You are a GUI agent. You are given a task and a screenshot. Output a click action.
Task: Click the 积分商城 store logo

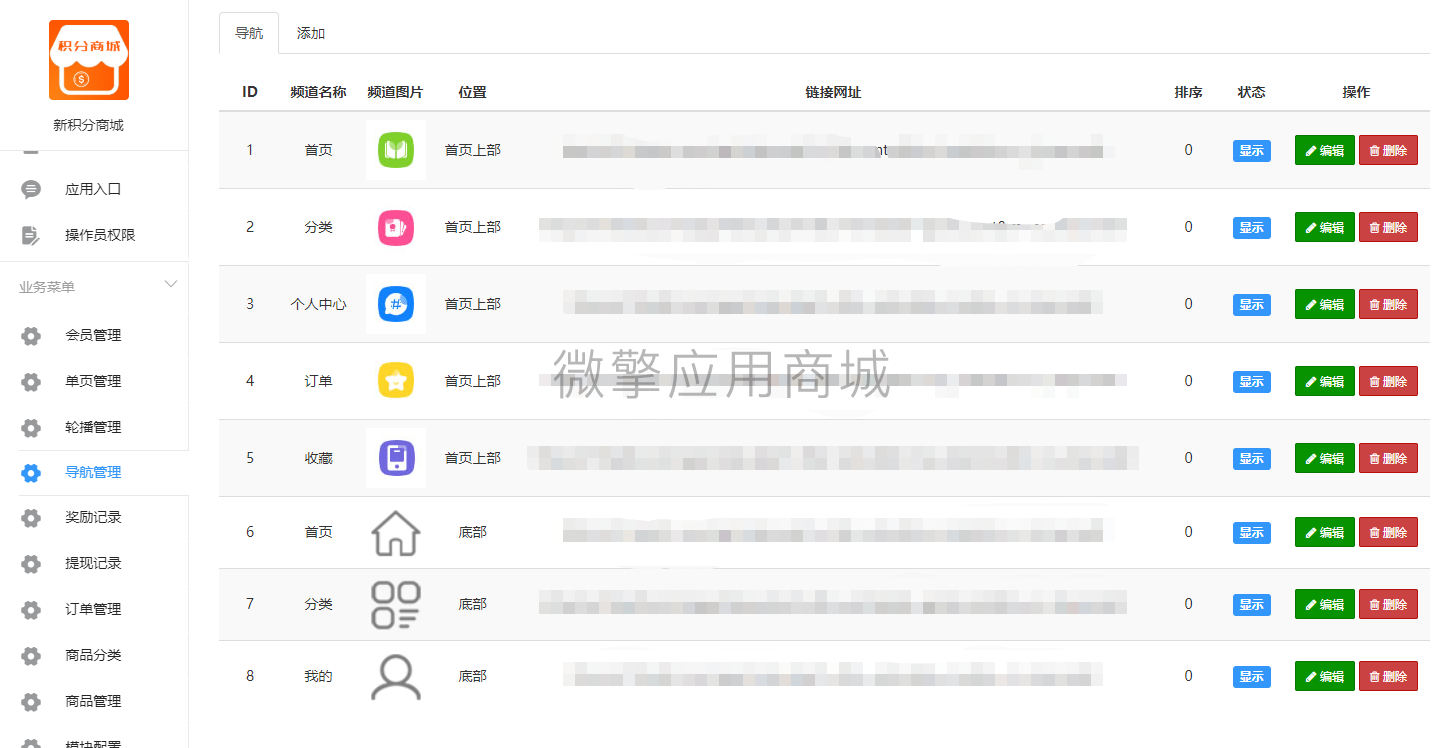pos(89,60)
